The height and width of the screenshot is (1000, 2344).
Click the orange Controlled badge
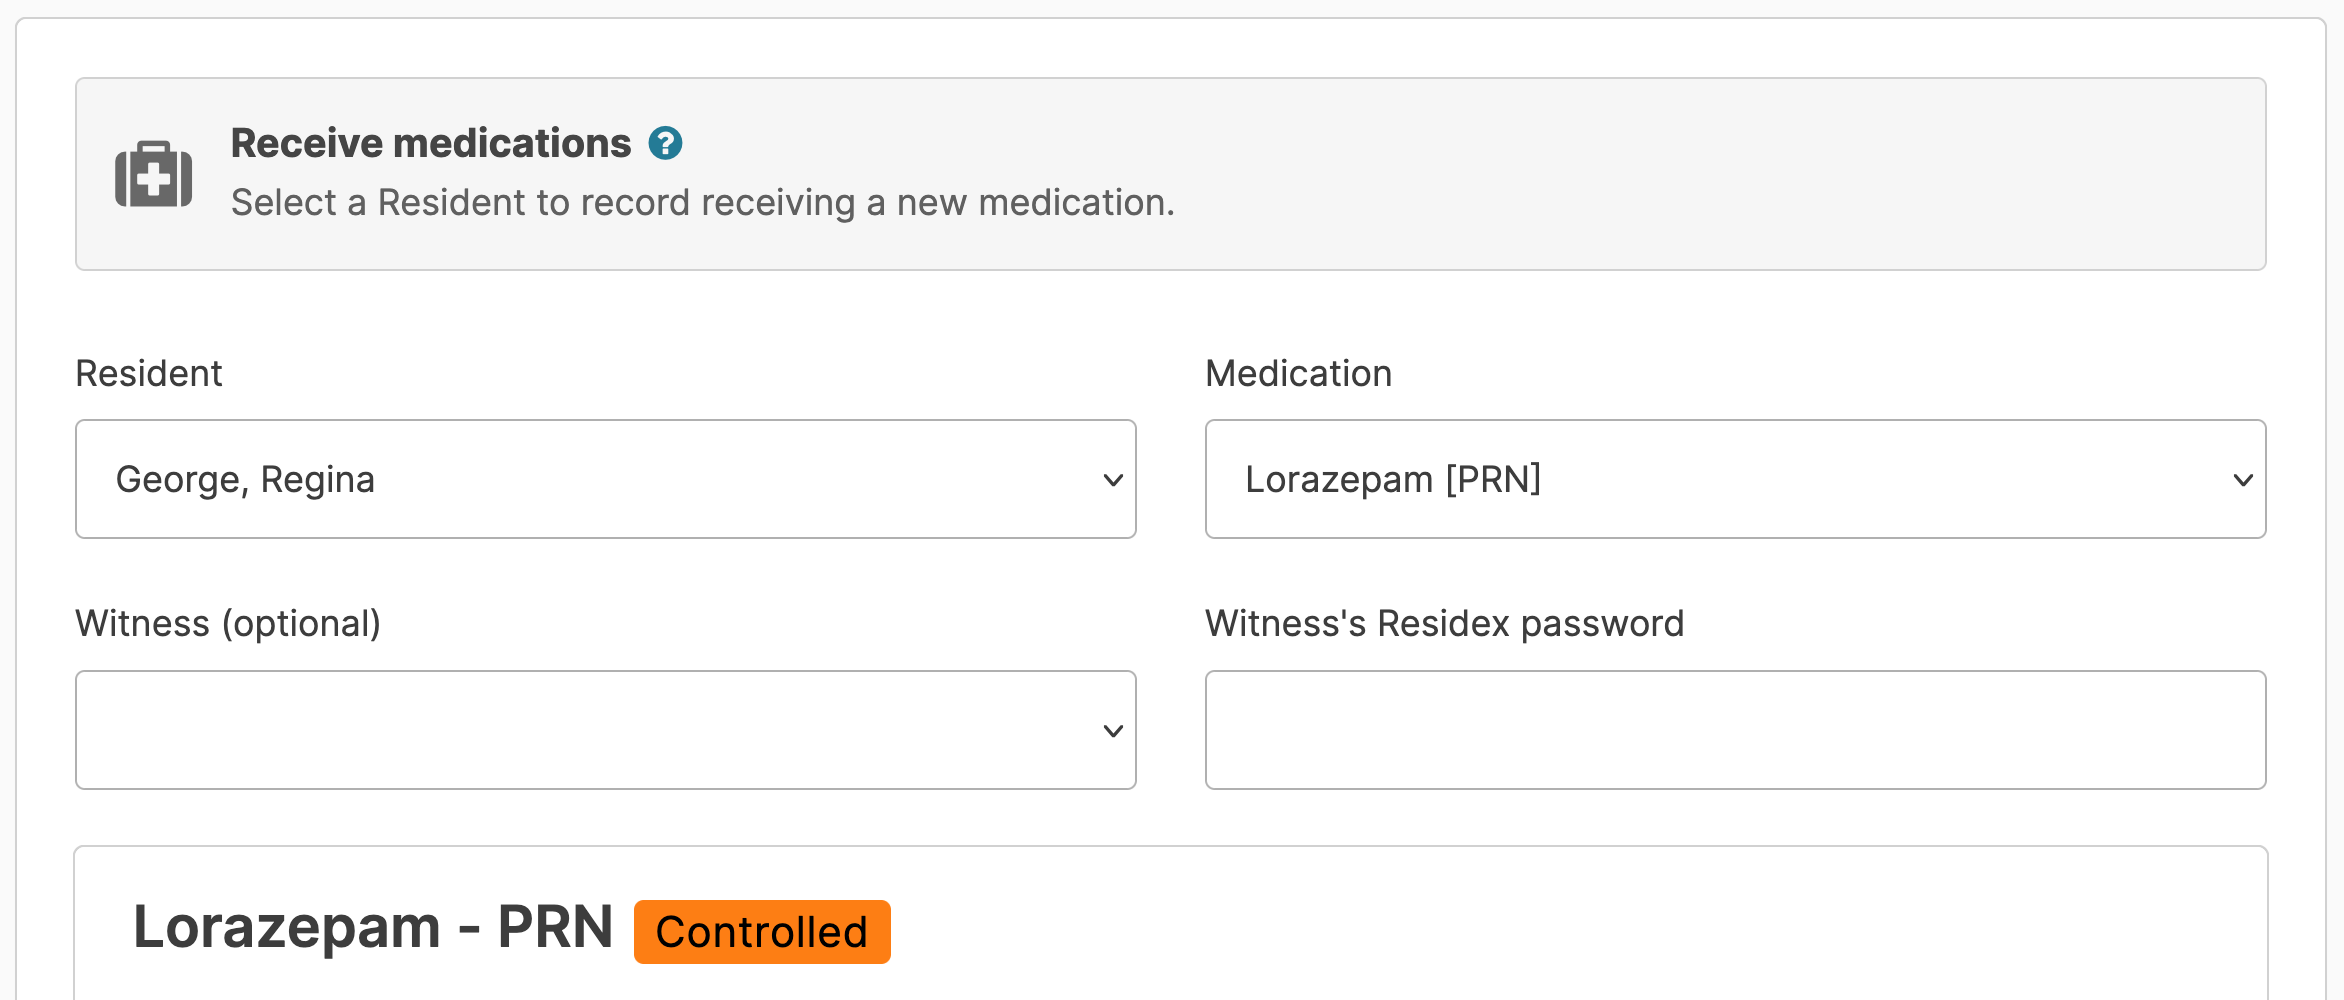pyautogui.click(x=761, y=932)
